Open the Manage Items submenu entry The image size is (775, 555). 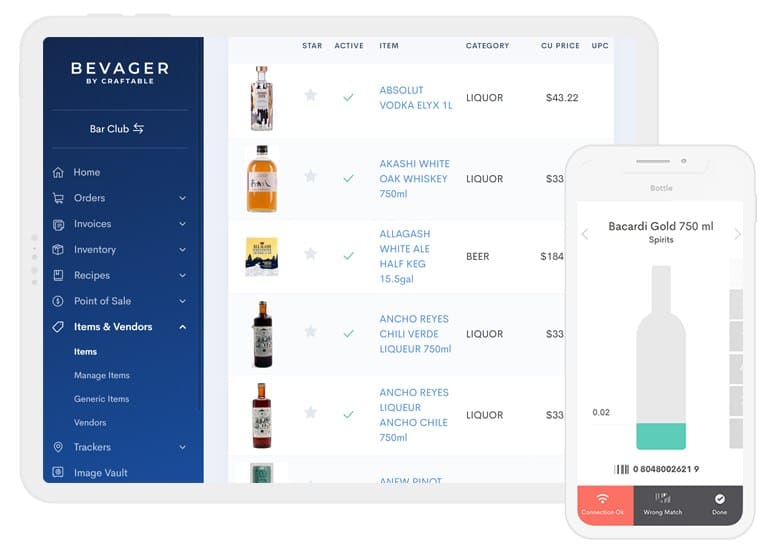(102, 376)
